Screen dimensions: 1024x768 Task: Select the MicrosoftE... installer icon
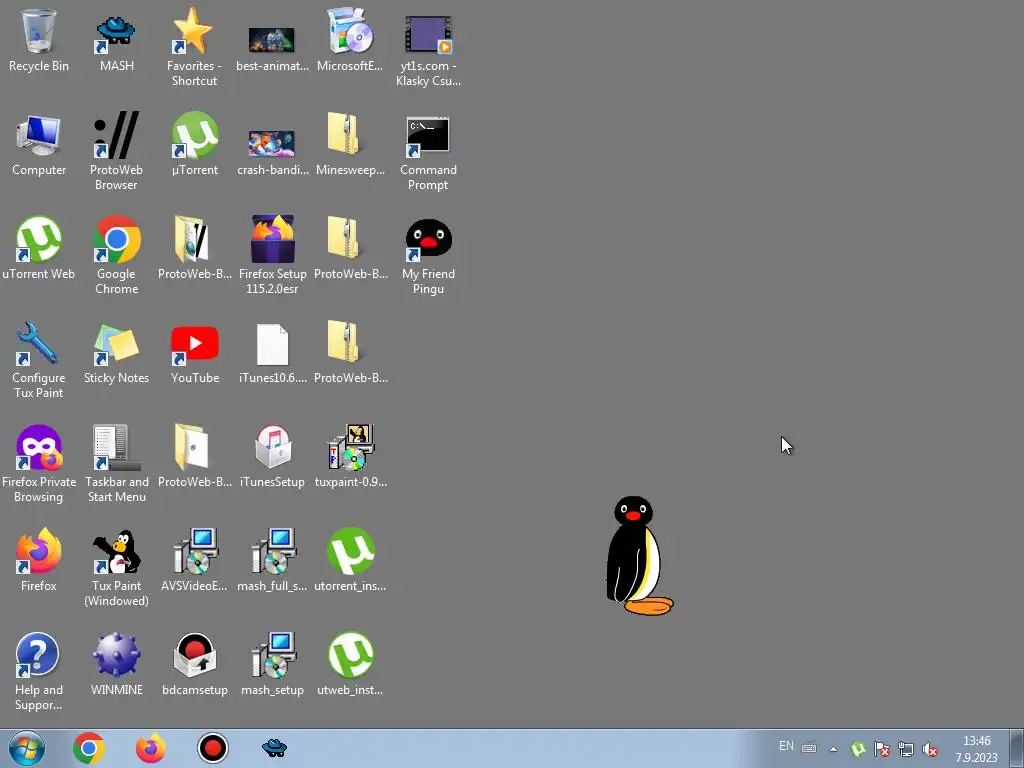tap(349, 40)
